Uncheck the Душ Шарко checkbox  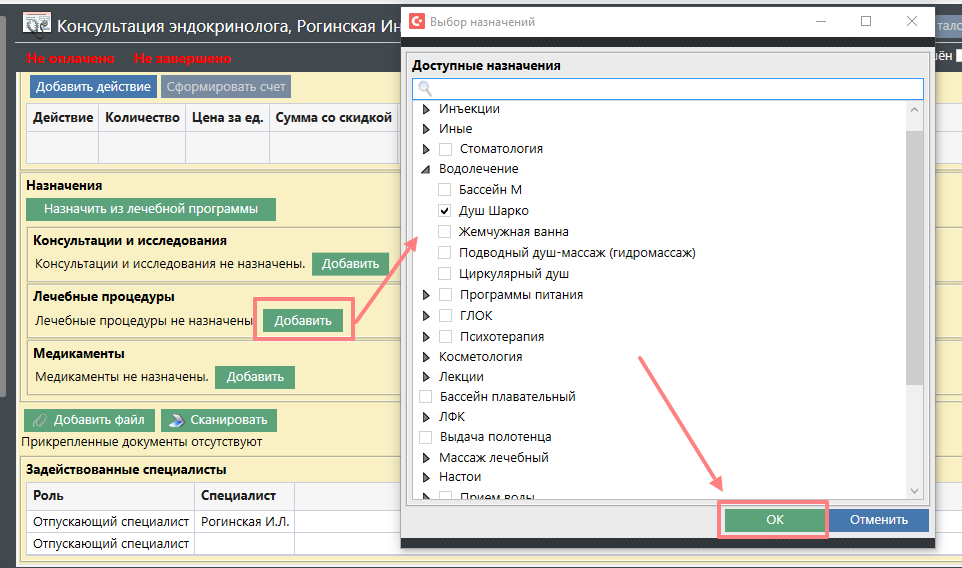tap(445, 211)
